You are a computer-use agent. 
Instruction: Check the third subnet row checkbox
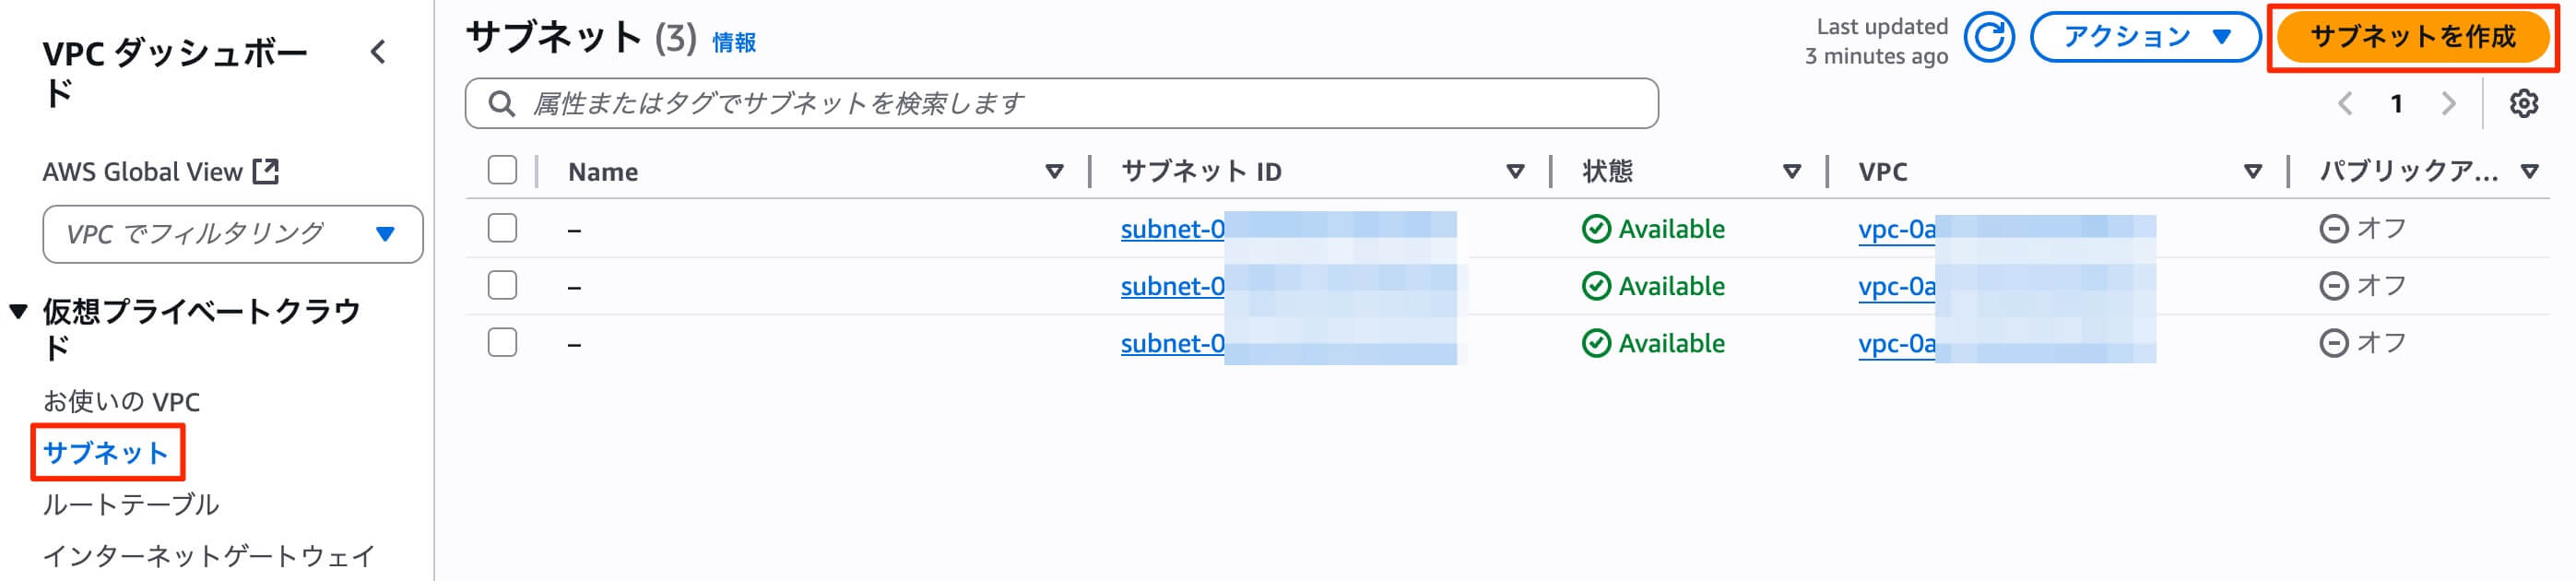(502, 342)
